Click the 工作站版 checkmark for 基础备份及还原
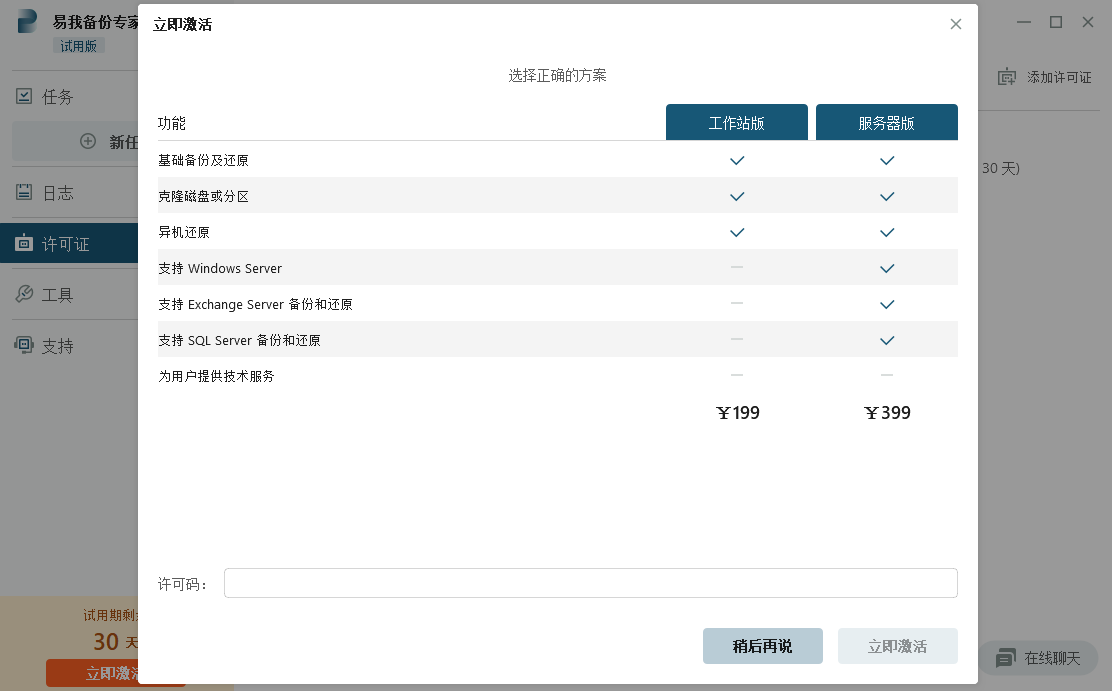The width and height of the screenshot is (1112, 691). [737, 160]
